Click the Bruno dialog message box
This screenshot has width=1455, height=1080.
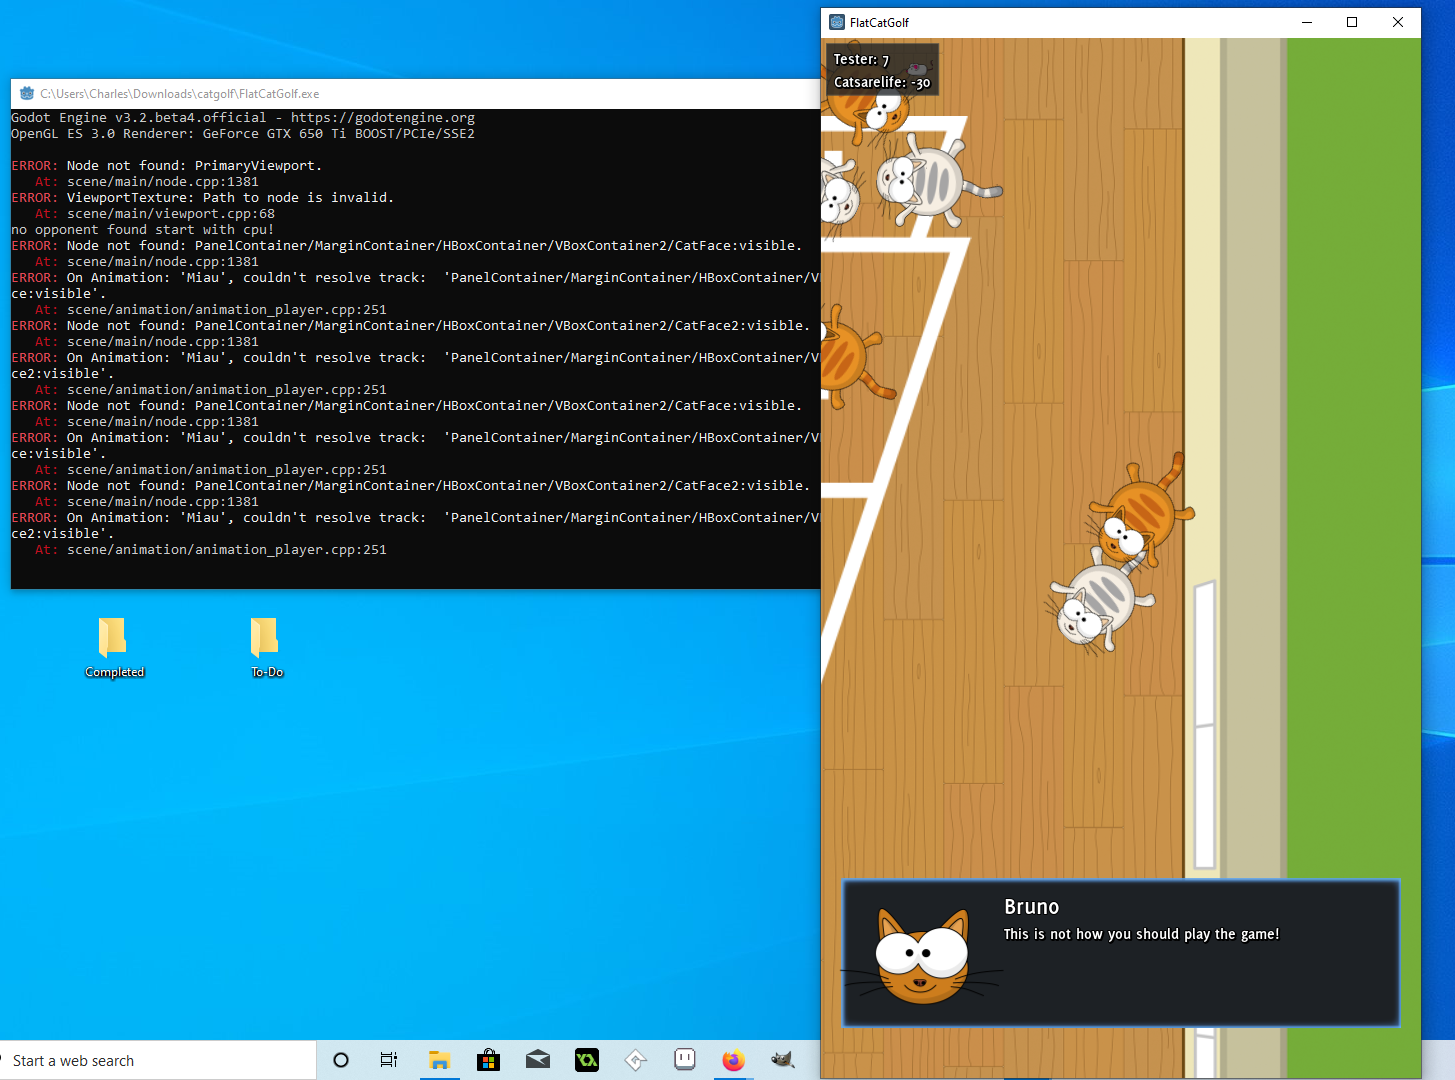coord(1121,953)
